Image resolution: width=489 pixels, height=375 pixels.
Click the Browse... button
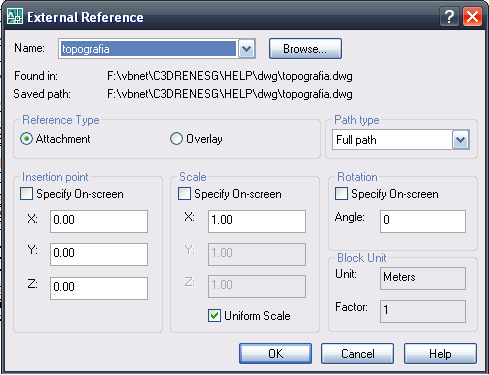(305, 49)
